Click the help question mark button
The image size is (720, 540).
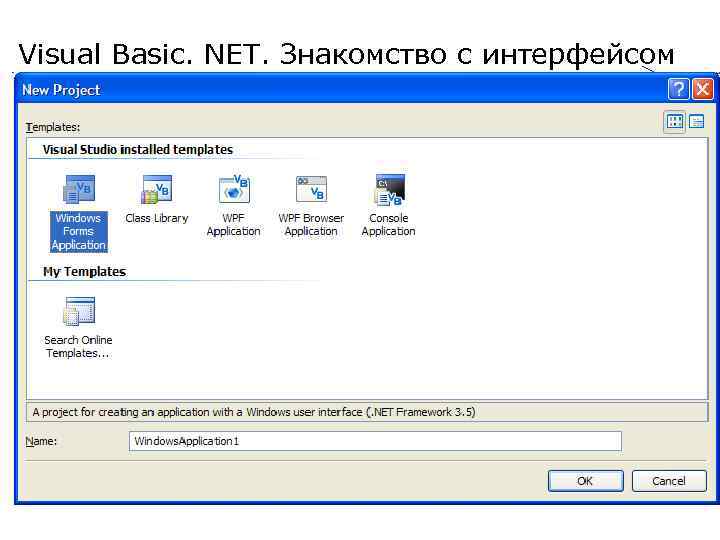679,89
